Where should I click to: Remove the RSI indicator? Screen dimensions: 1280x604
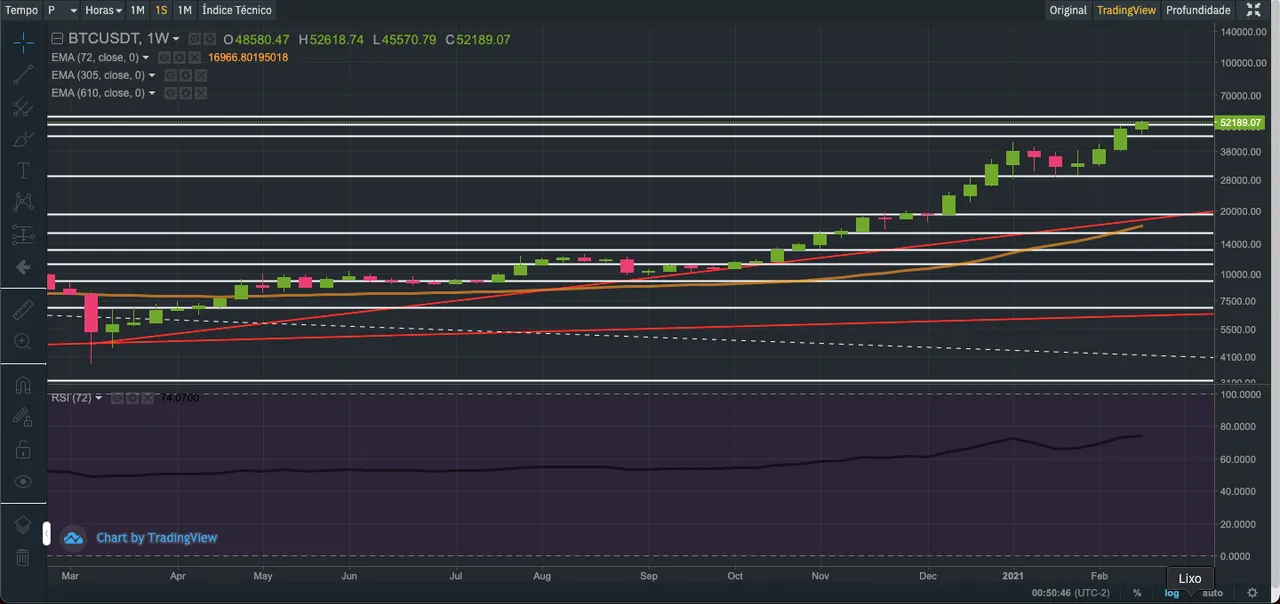click(147, 398)
